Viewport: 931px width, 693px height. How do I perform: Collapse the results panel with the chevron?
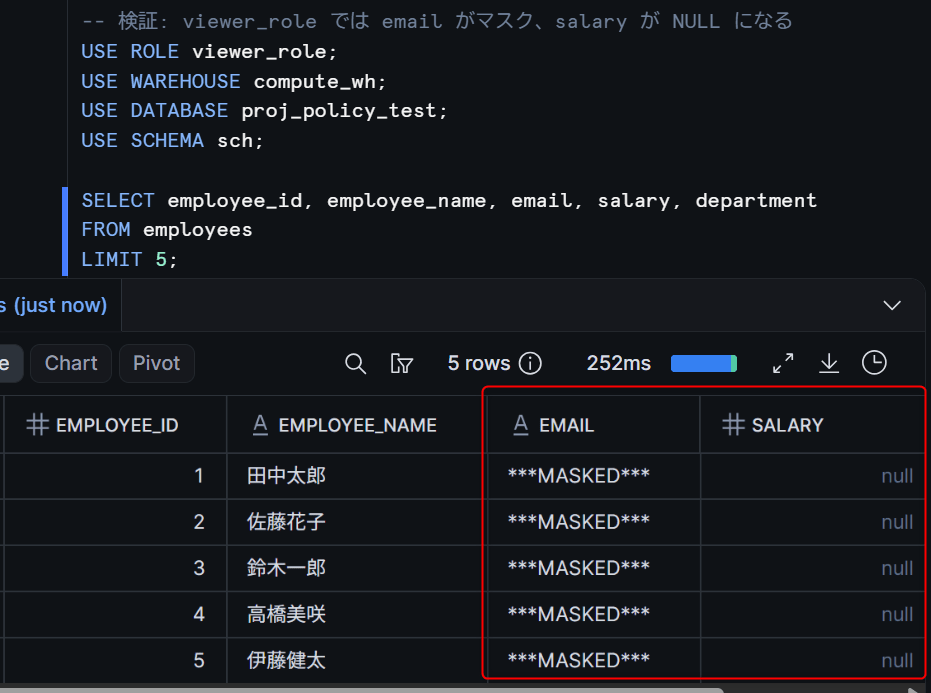tap(892, 305)
